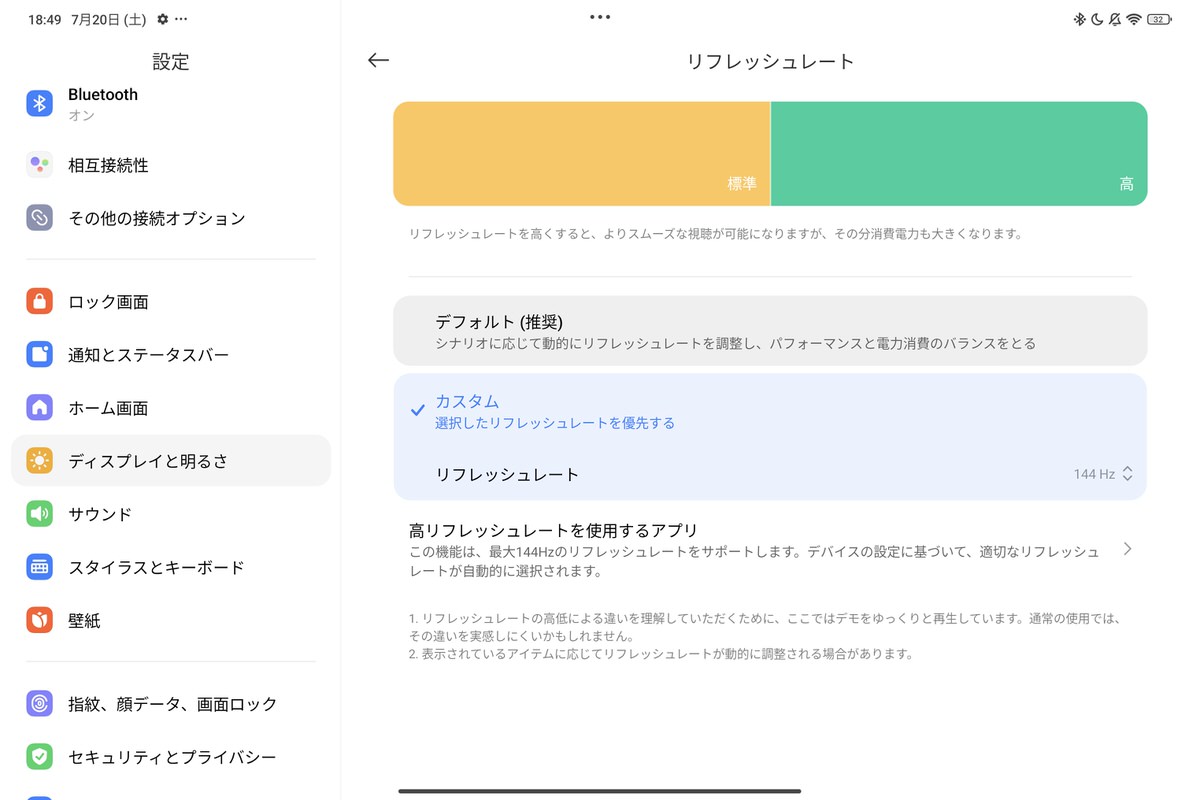Open the 144 Hz refresh rate dropdown
The image size is (1200, 800).
point(1102,474)
